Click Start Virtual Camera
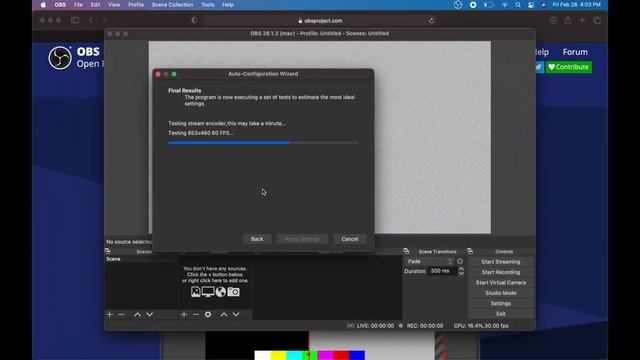The width and height of the screenshot is (640, 360). tap(501, 282)
